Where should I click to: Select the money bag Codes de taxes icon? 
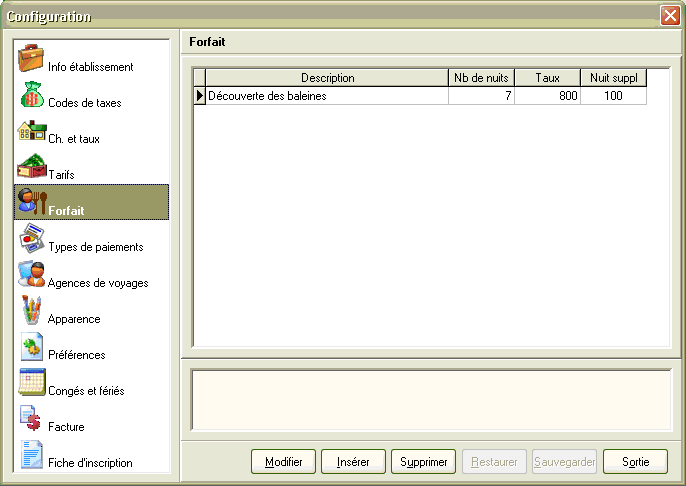(x=31, y=94)
